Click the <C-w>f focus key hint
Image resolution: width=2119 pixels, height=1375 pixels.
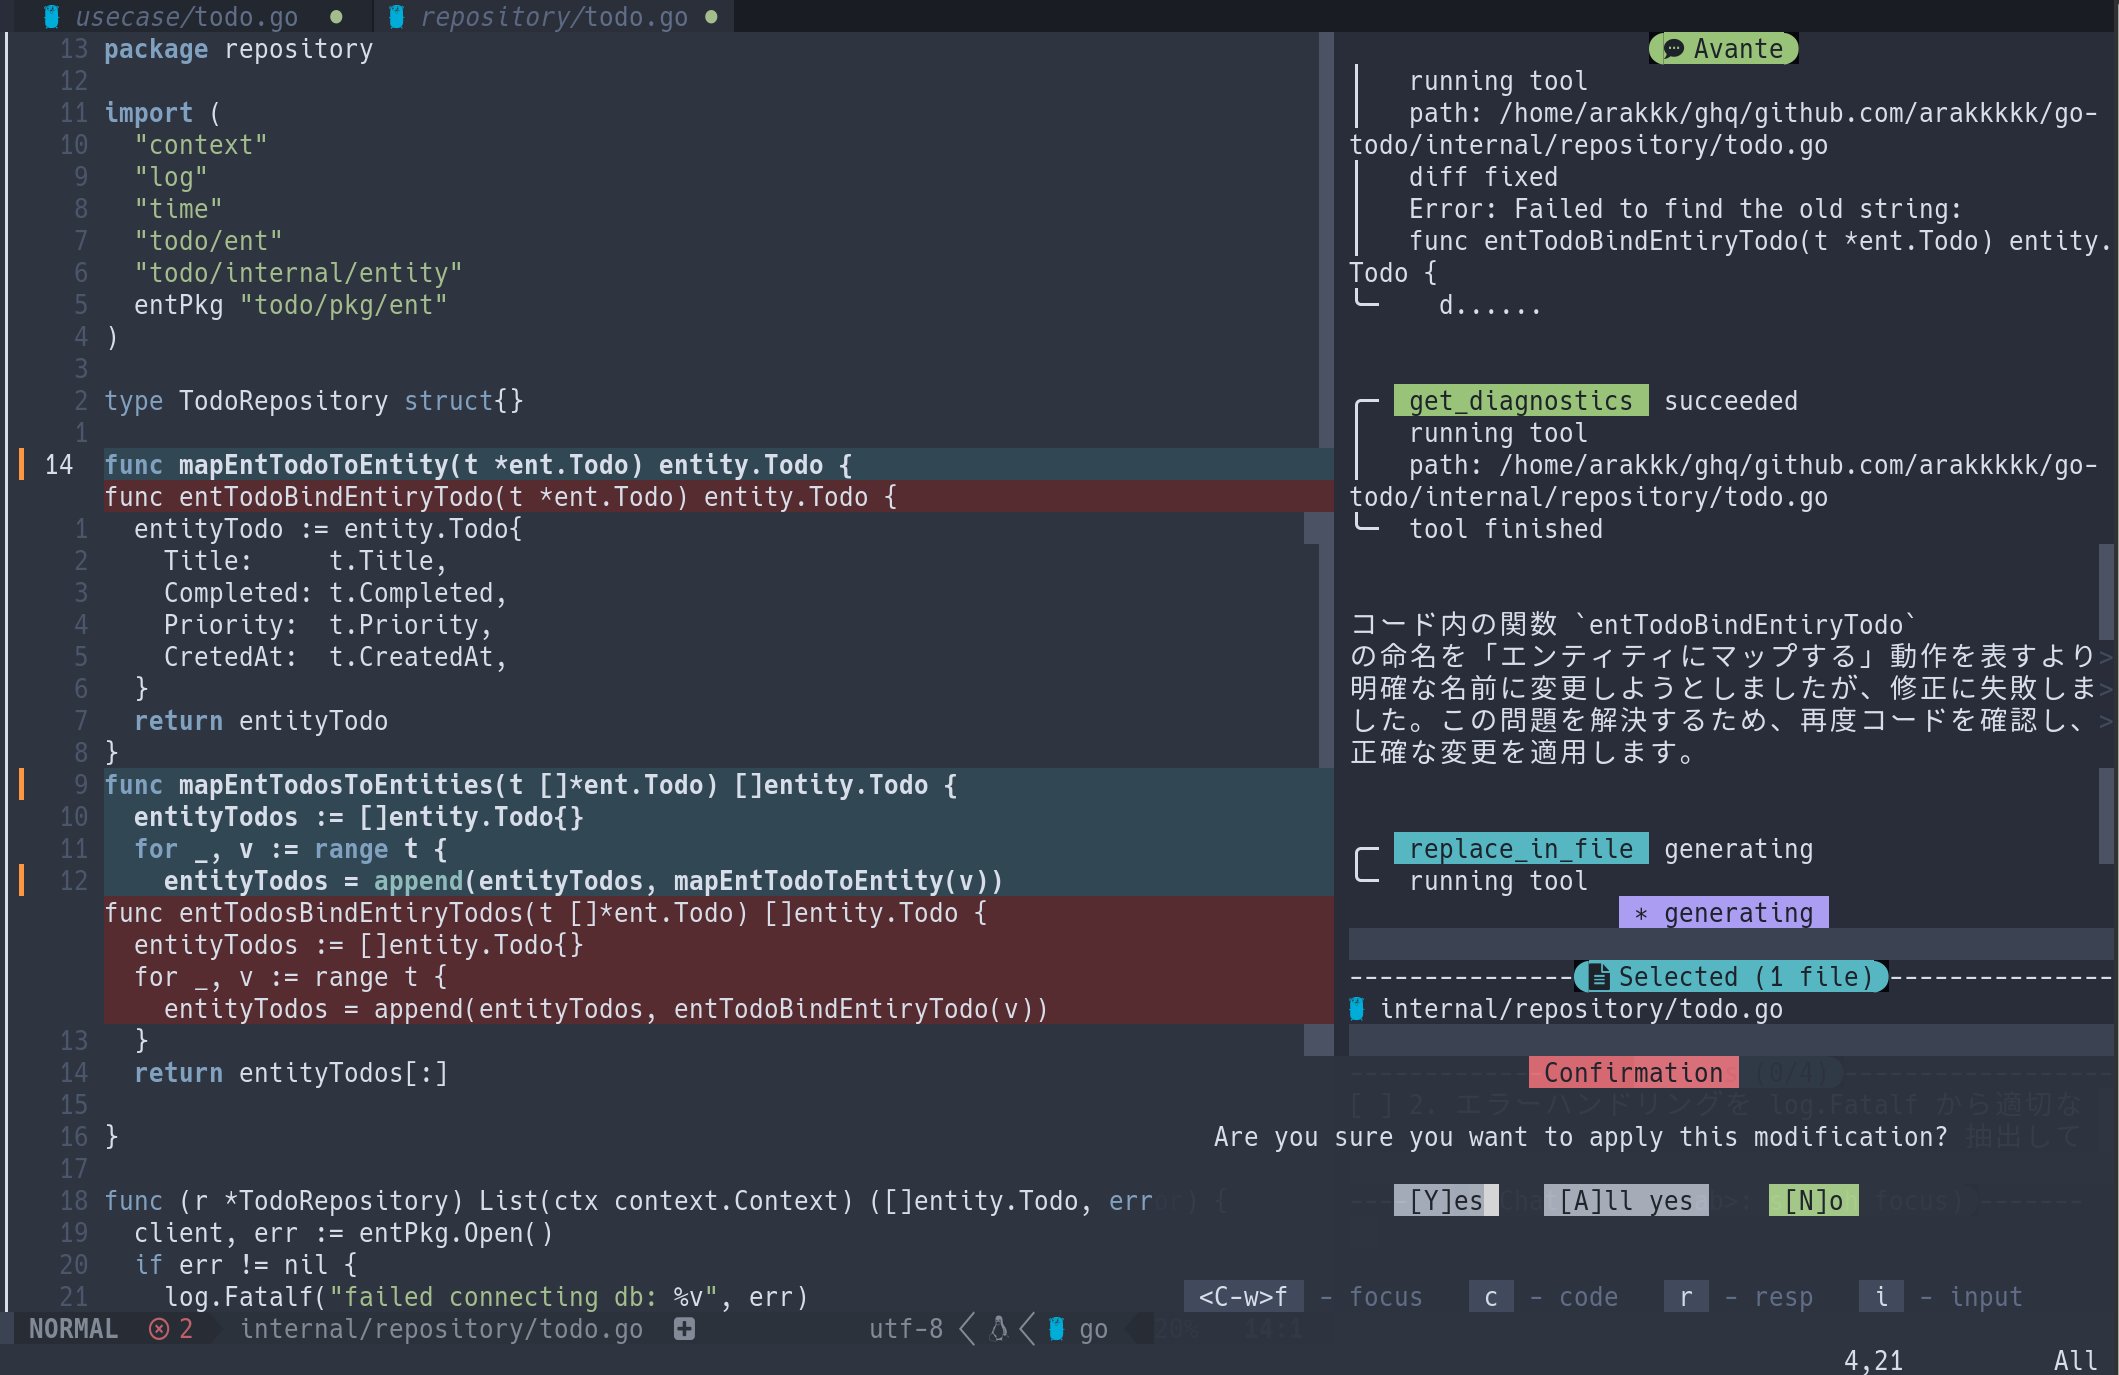click(x=1243, y=1297)
